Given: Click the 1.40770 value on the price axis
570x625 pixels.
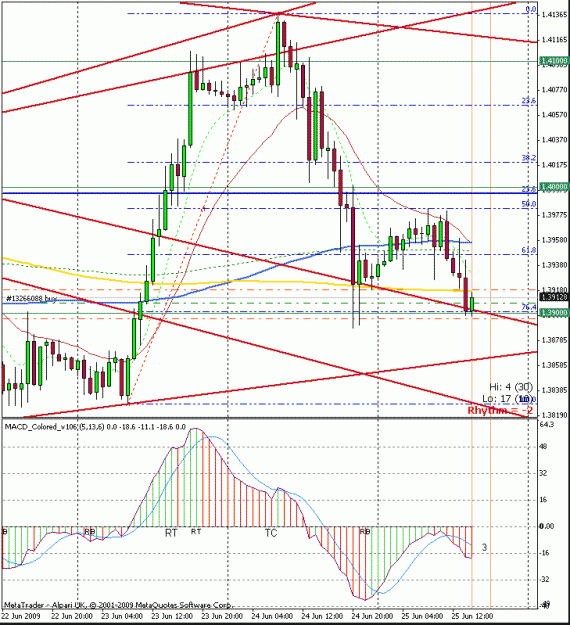Looking at the screenshot, I should (554, 90).
